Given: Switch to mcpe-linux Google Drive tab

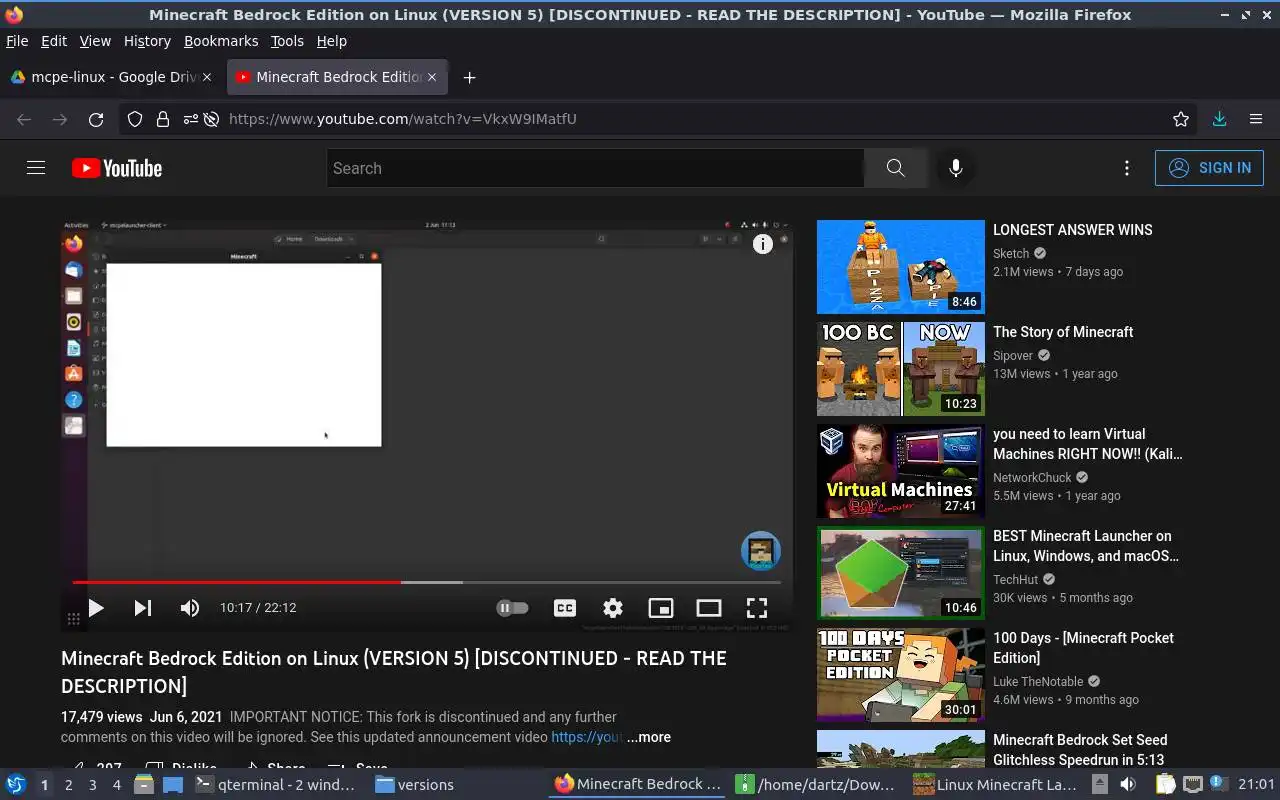Looking at the screenshot, I should (x=104, y=77).
